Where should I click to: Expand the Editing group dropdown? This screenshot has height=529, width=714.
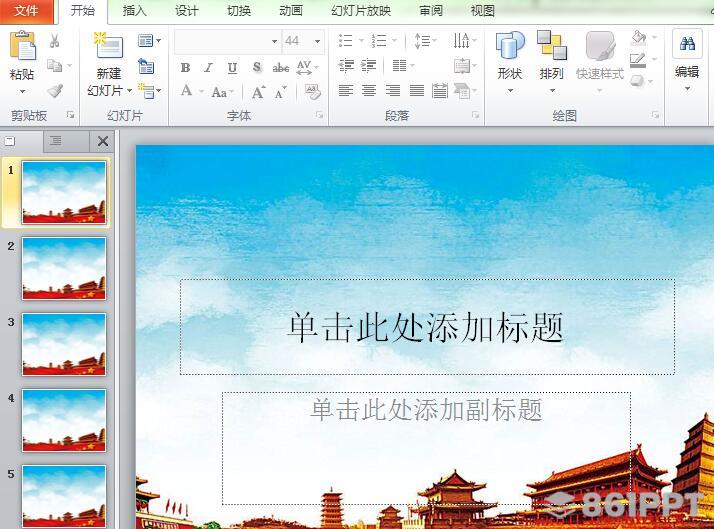(687, 88)
